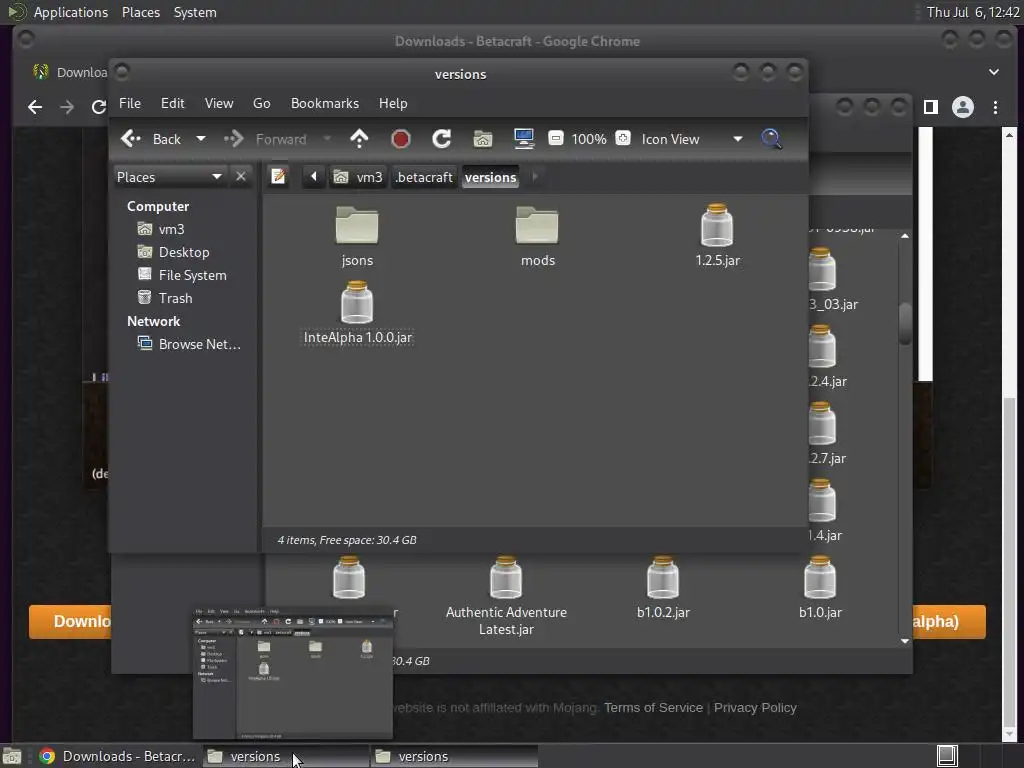Toggle Chrome side panel icon
Viewport: 1024px width, 768px height.
point(931,107)
